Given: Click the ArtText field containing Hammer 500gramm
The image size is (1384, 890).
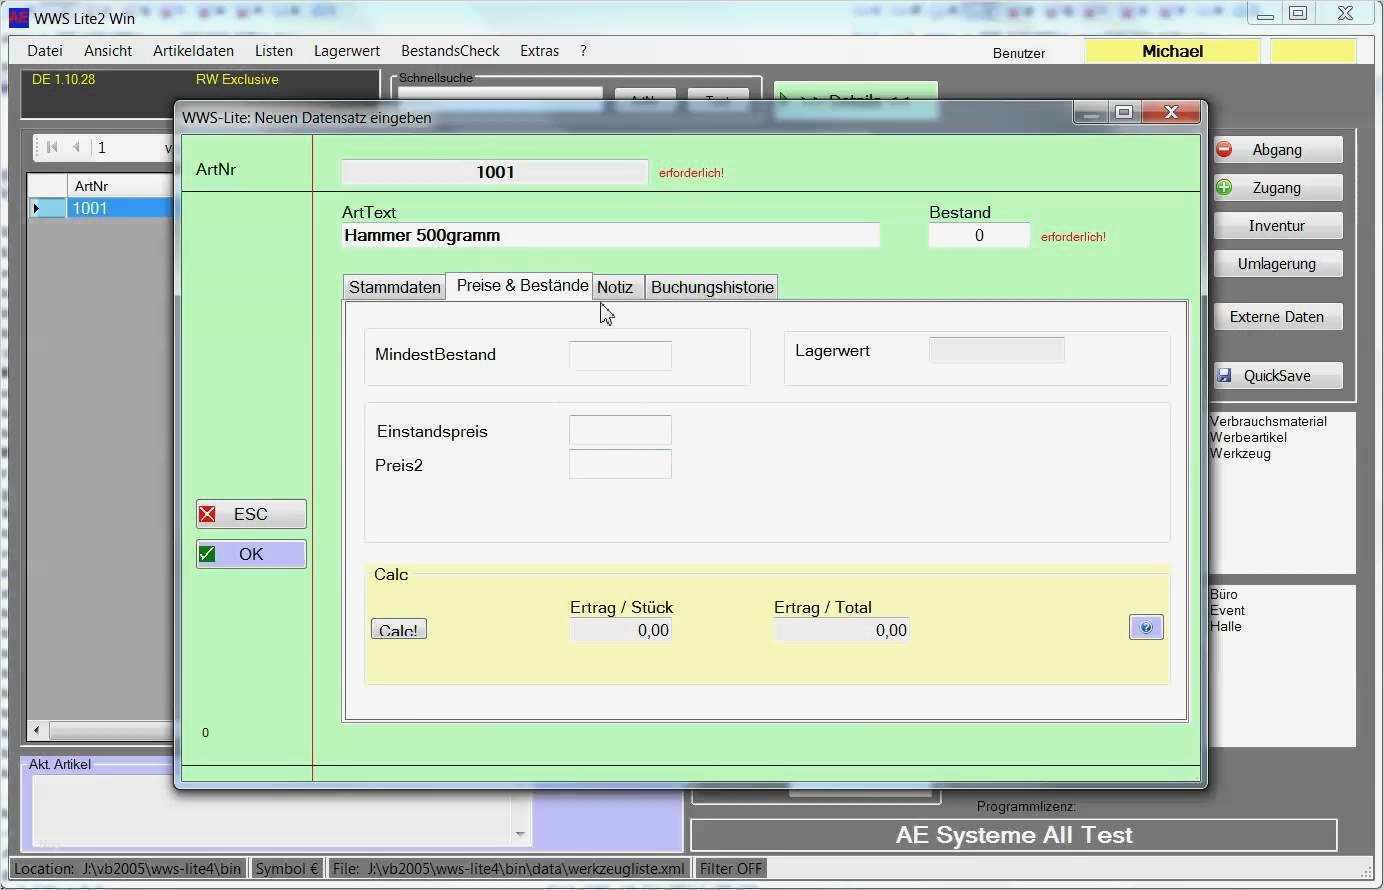Looking at the screenshot, I should 610,235.
